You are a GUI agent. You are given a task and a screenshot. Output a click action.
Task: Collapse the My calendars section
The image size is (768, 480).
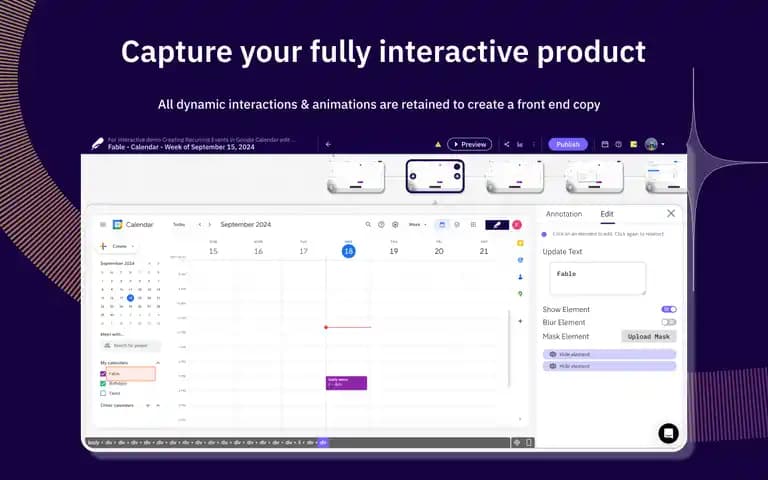pos(158,362)
